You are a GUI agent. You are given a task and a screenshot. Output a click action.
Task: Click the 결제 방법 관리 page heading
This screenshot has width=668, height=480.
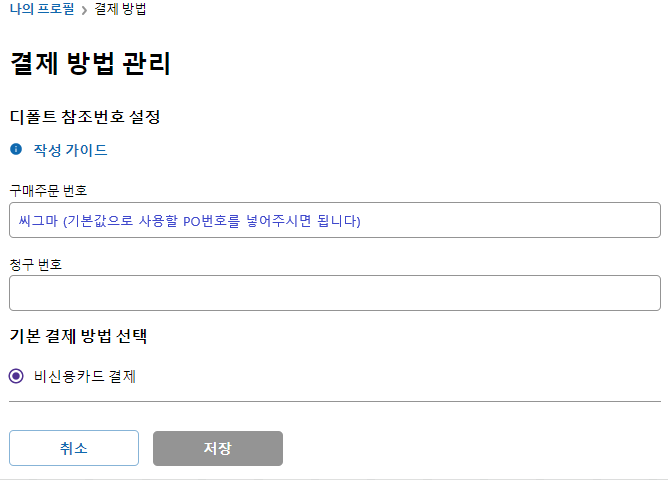pos(90,64)
